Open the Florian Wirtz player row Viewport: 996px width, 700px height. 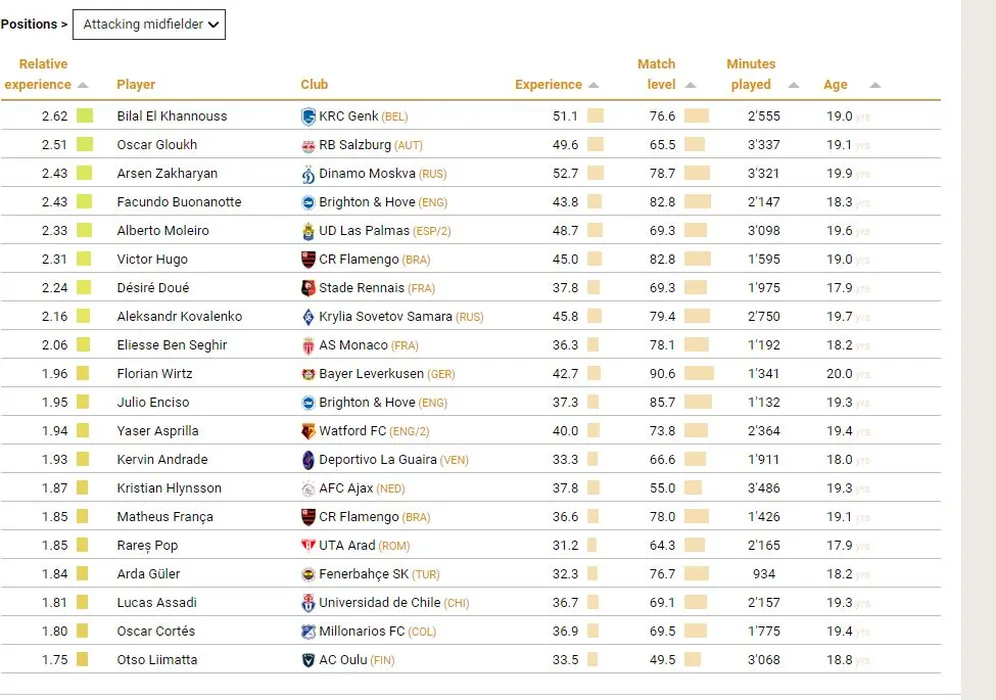tap(155, 374)
